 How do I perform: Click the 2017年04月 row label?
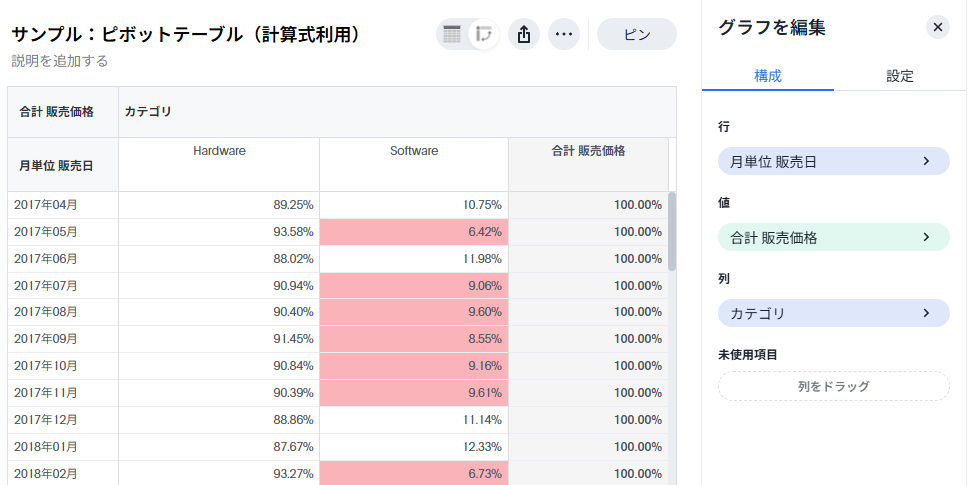(45, 205)
